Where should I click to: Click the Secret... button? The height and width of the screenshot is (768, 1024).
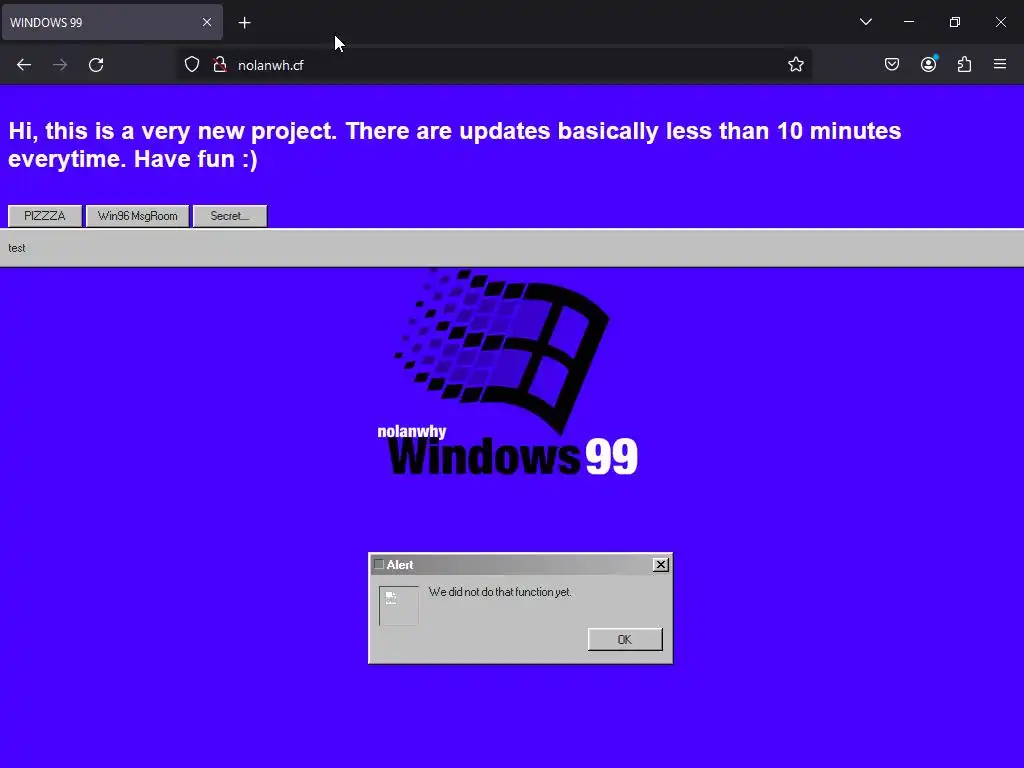pyautogui.click(x=230, y=216)
